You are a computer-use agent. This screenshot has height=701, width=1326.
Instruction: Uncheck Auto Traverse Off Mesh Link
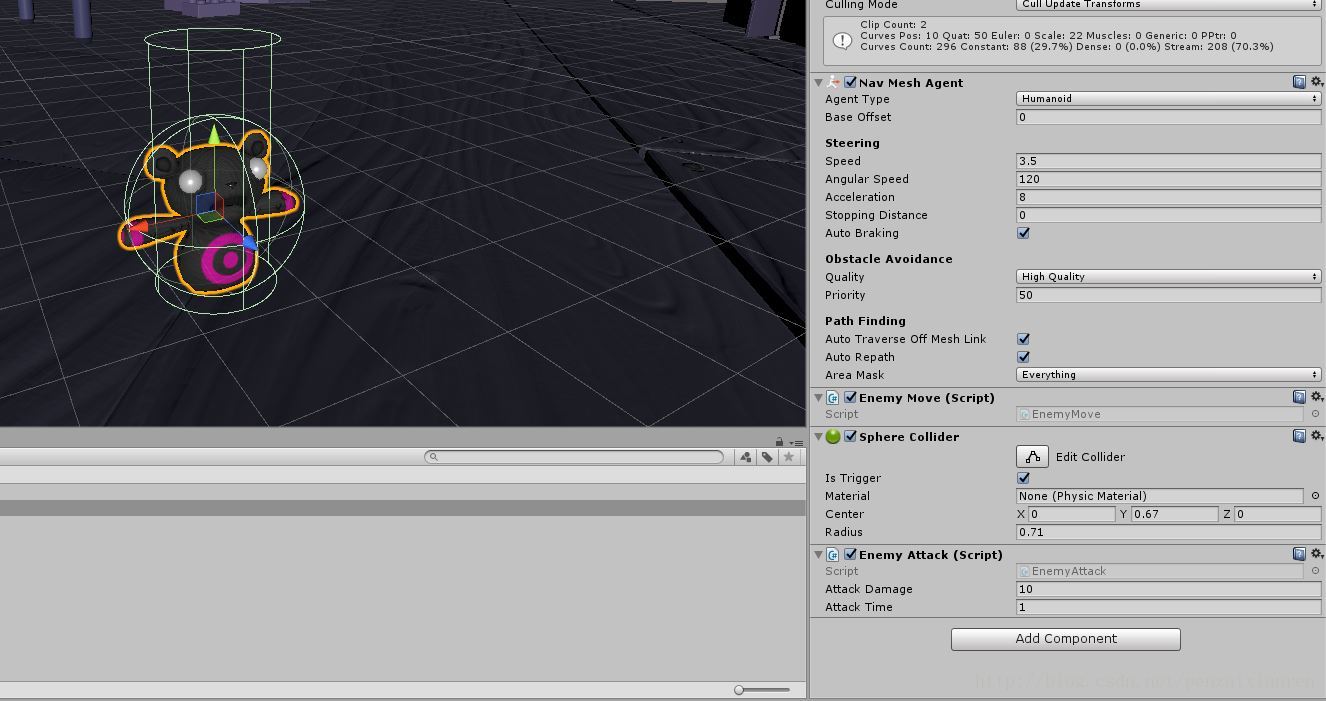click(x=1023, y=339)
